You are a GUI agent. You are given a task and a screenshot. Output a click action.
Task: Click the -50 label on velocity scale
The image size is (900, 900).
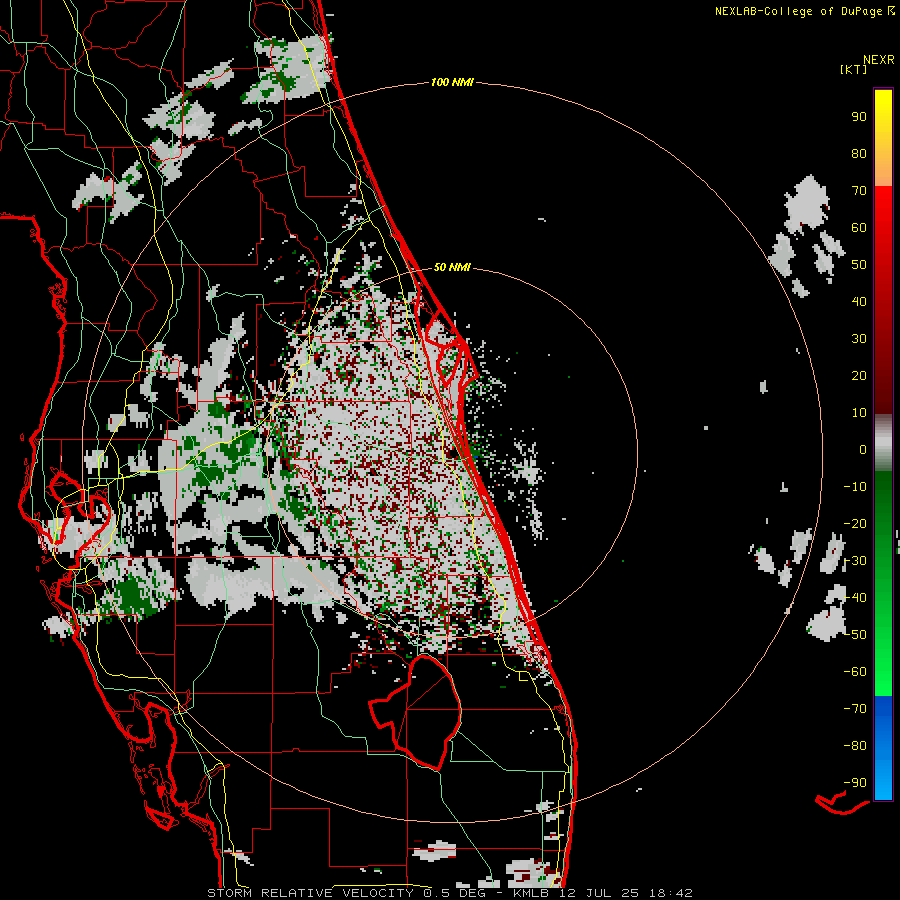(855, 635)
